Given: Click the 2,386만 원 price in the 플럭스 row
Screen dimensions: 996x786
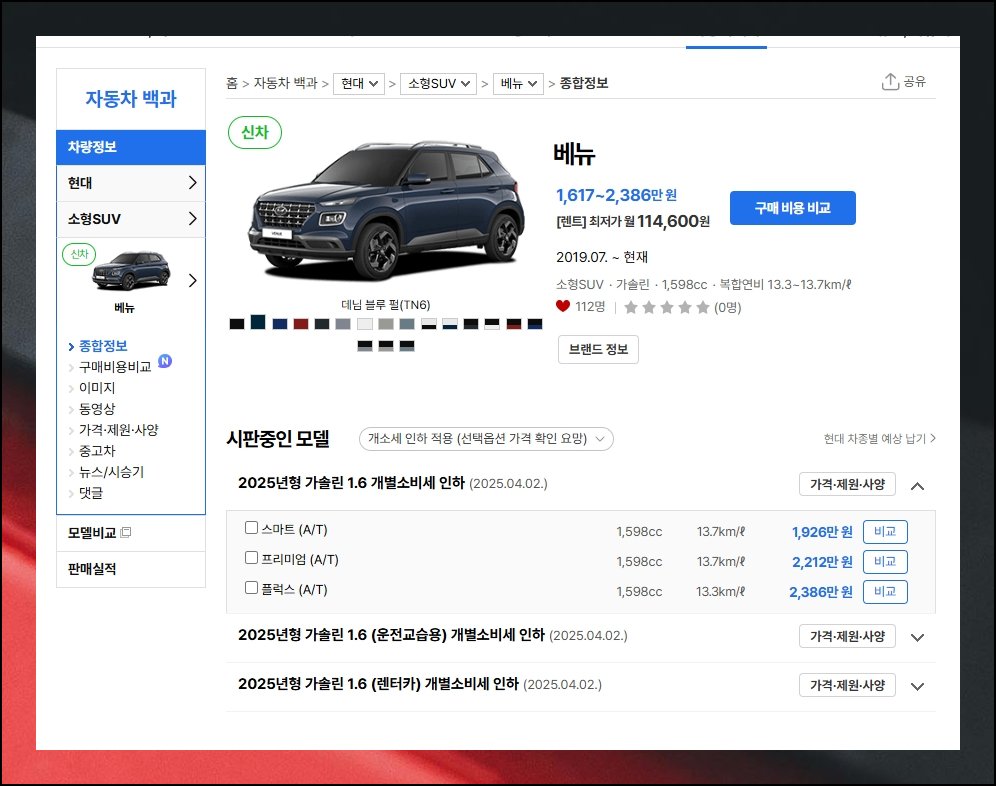Looking at the screenshot, I should (821, 592).
